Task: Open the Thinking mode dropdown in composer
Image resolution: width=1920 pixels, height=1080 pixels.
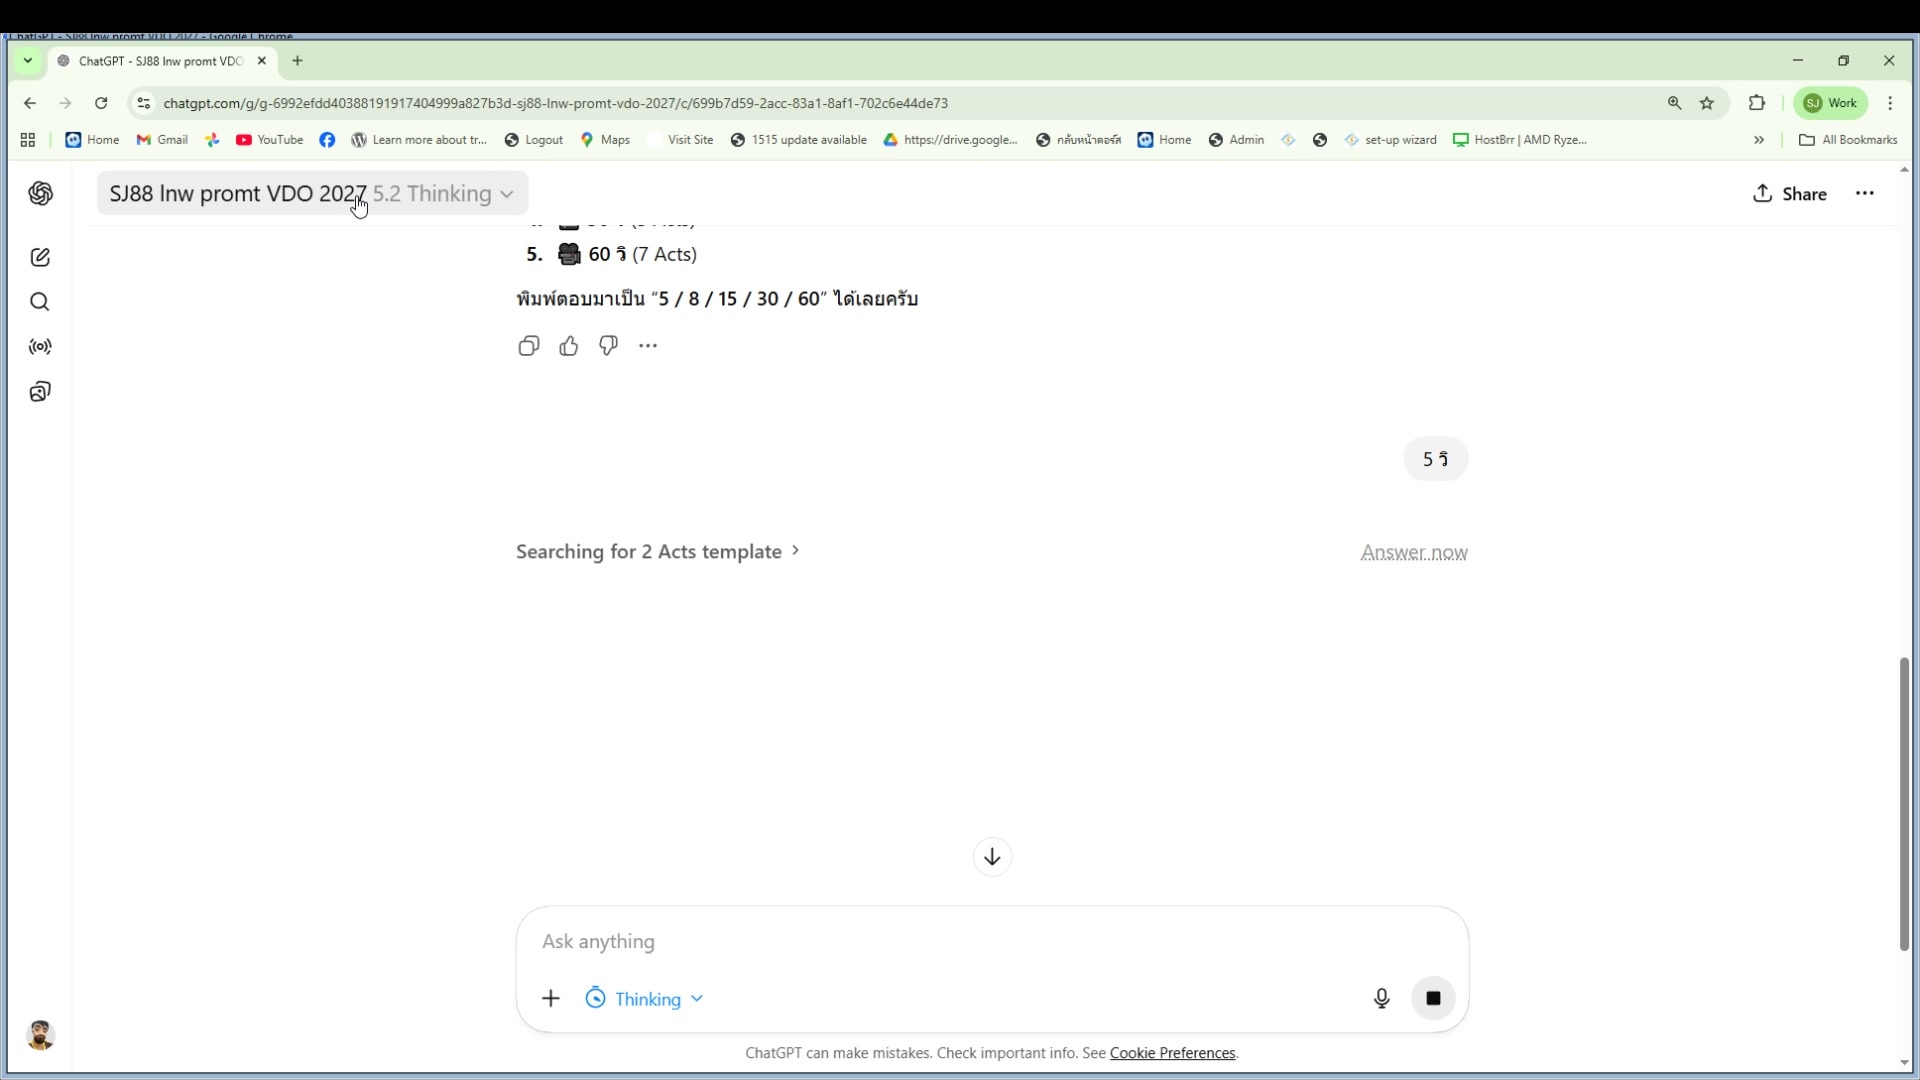Action: coord(645,999)
